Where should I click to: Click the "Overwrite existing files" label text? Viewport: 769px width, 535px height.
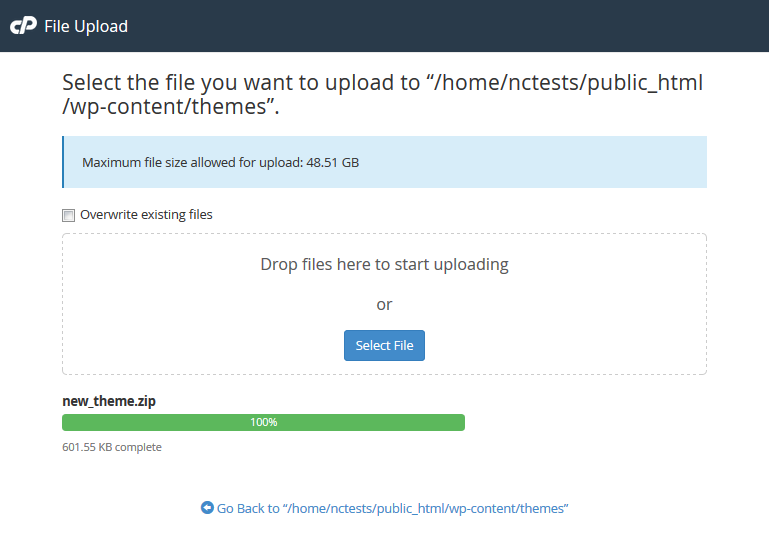click(146, 214)
